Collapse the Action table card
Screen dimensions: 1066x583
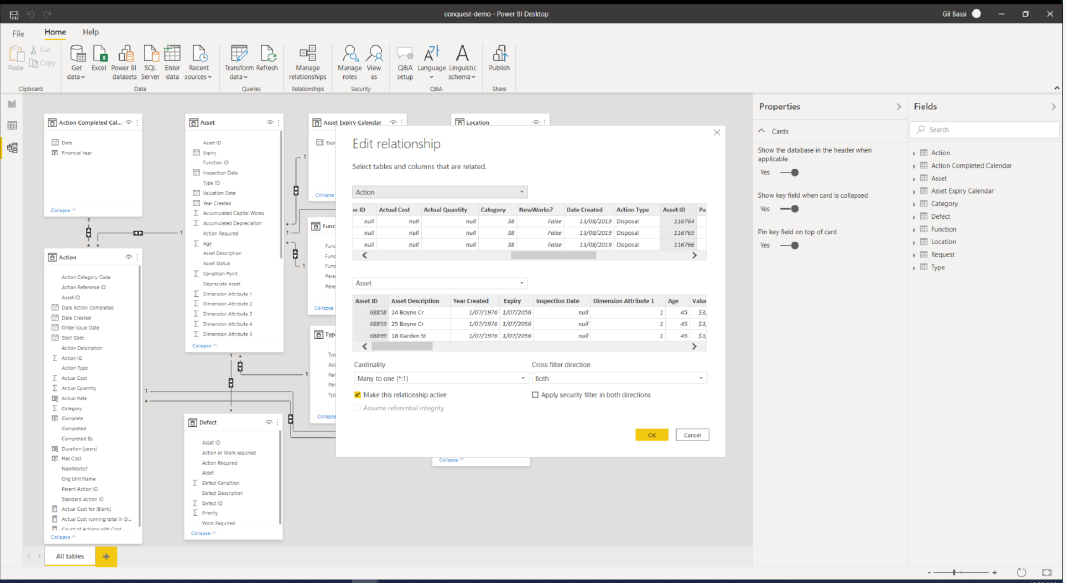coord(63,537)
